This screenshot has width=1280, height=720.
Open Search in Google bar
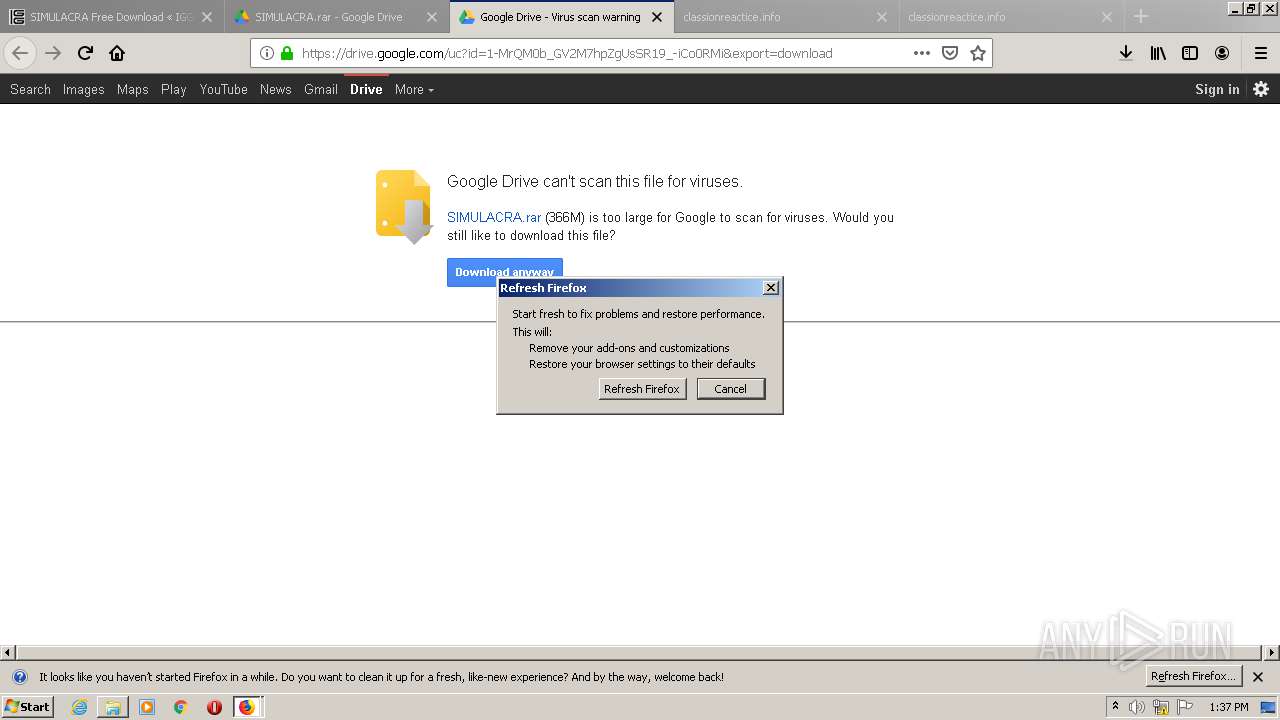(x=30, y=89)
